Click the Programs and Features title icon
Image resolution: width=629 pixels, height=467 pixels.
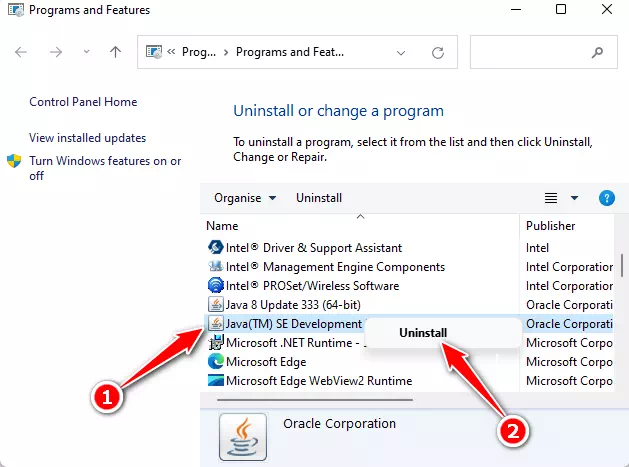coord(16,10)
